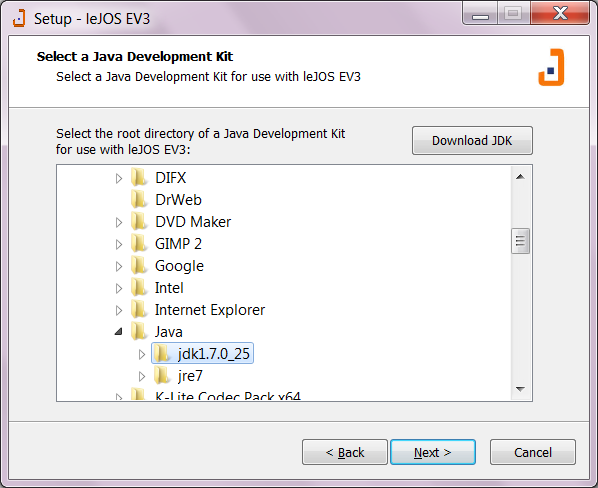Expand the GIMP 2 folder node
Image resolution: width=598 pixels, height=488 pixels.
tap(119, 244)
